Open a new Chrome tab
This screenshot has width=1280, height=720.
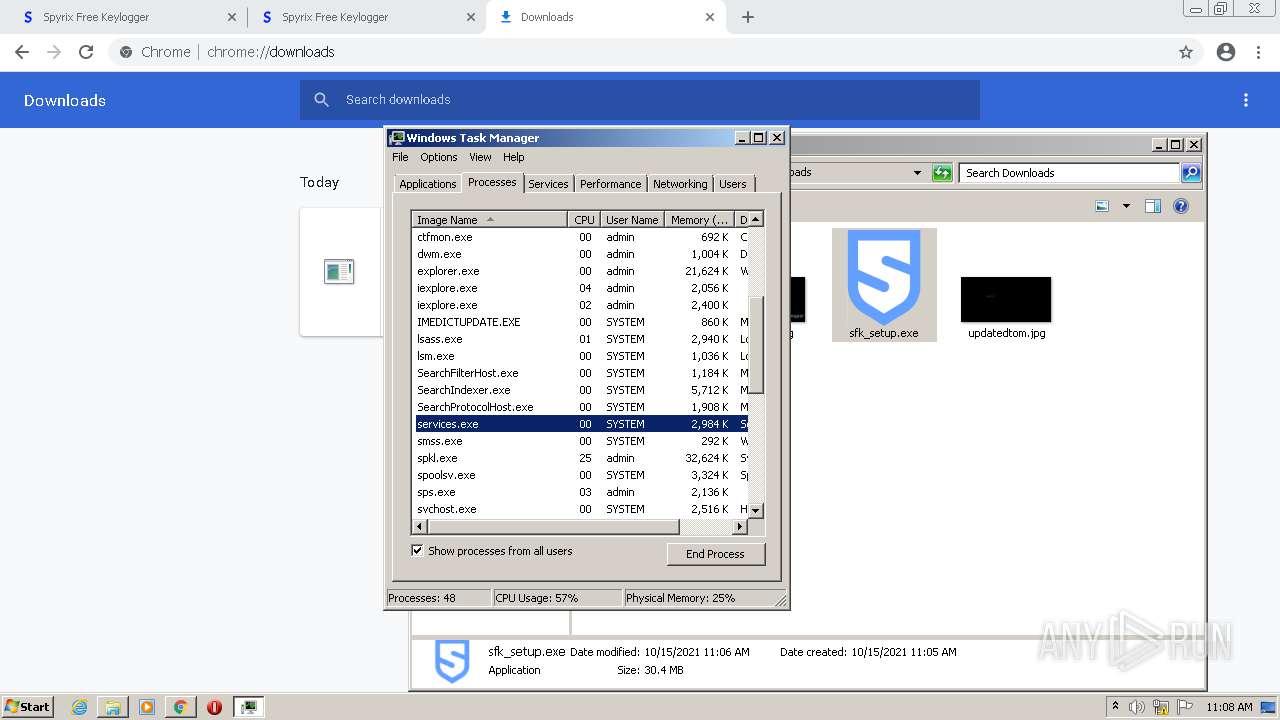tap(748, 17)
